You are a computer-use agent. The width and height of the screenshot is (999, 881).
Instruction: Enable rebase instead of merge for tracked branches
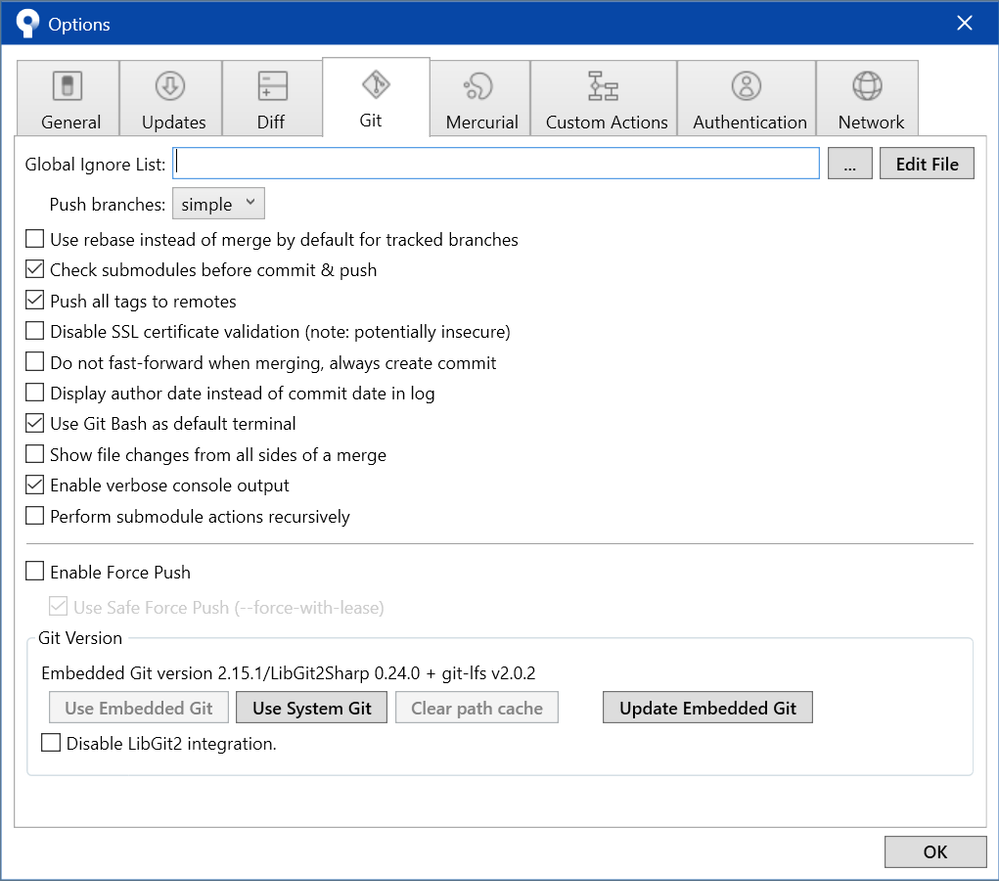[34, 239]
